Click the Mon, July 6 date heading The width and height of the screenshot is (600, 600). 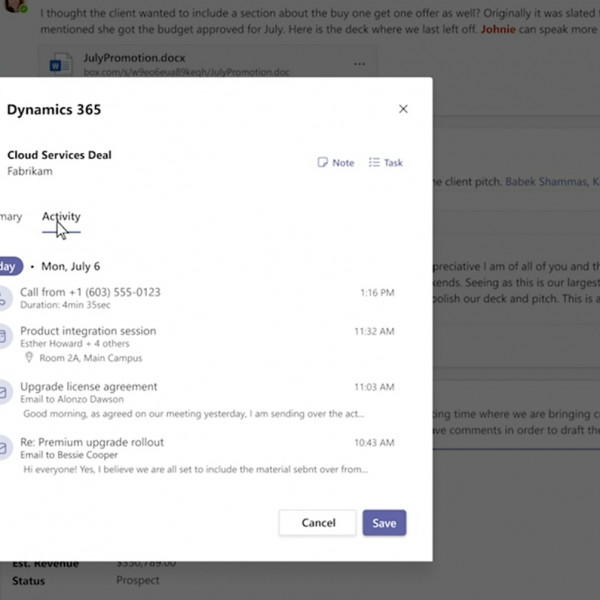tap(70, 266)
